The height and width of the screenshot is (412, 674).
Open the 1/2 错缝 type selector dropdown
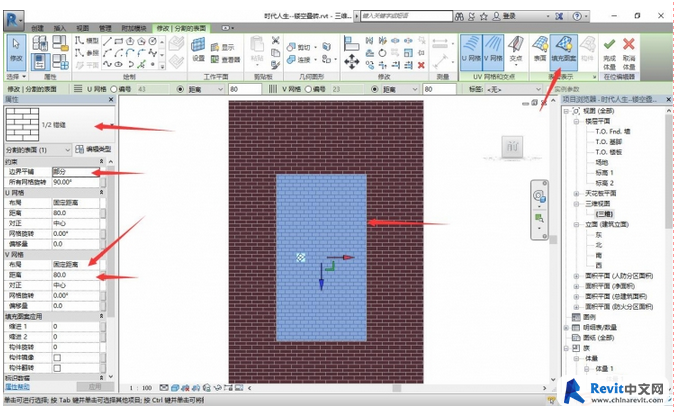click(x=111, y=125)
